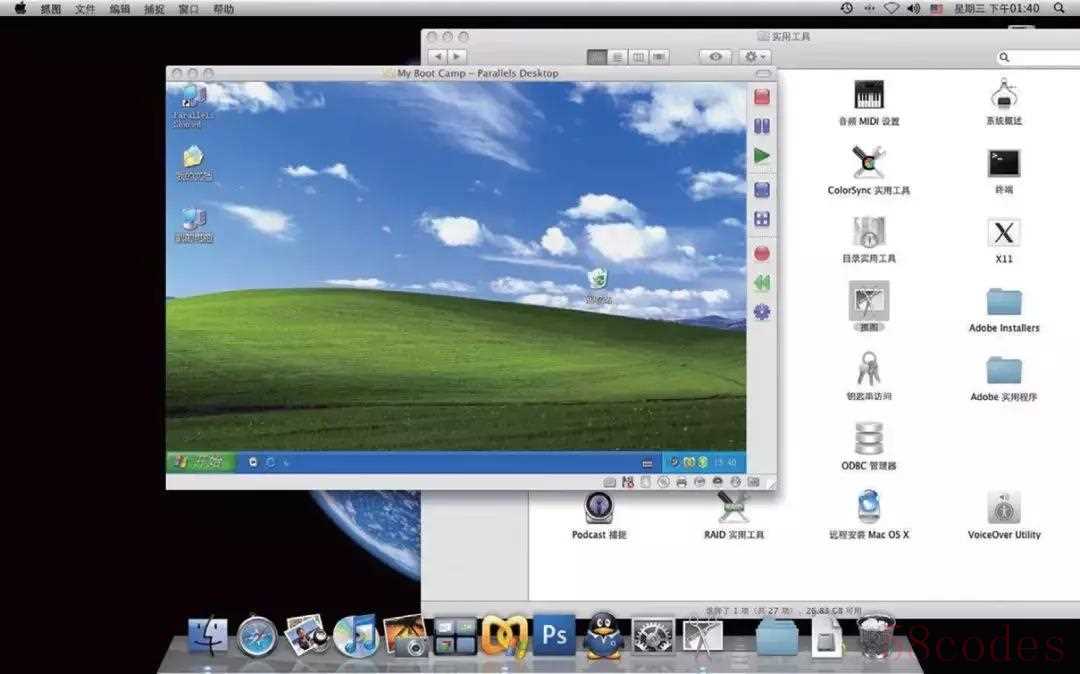Go forward in the Finder window
Screen dimensions: 1080x674
click(457, 56)
